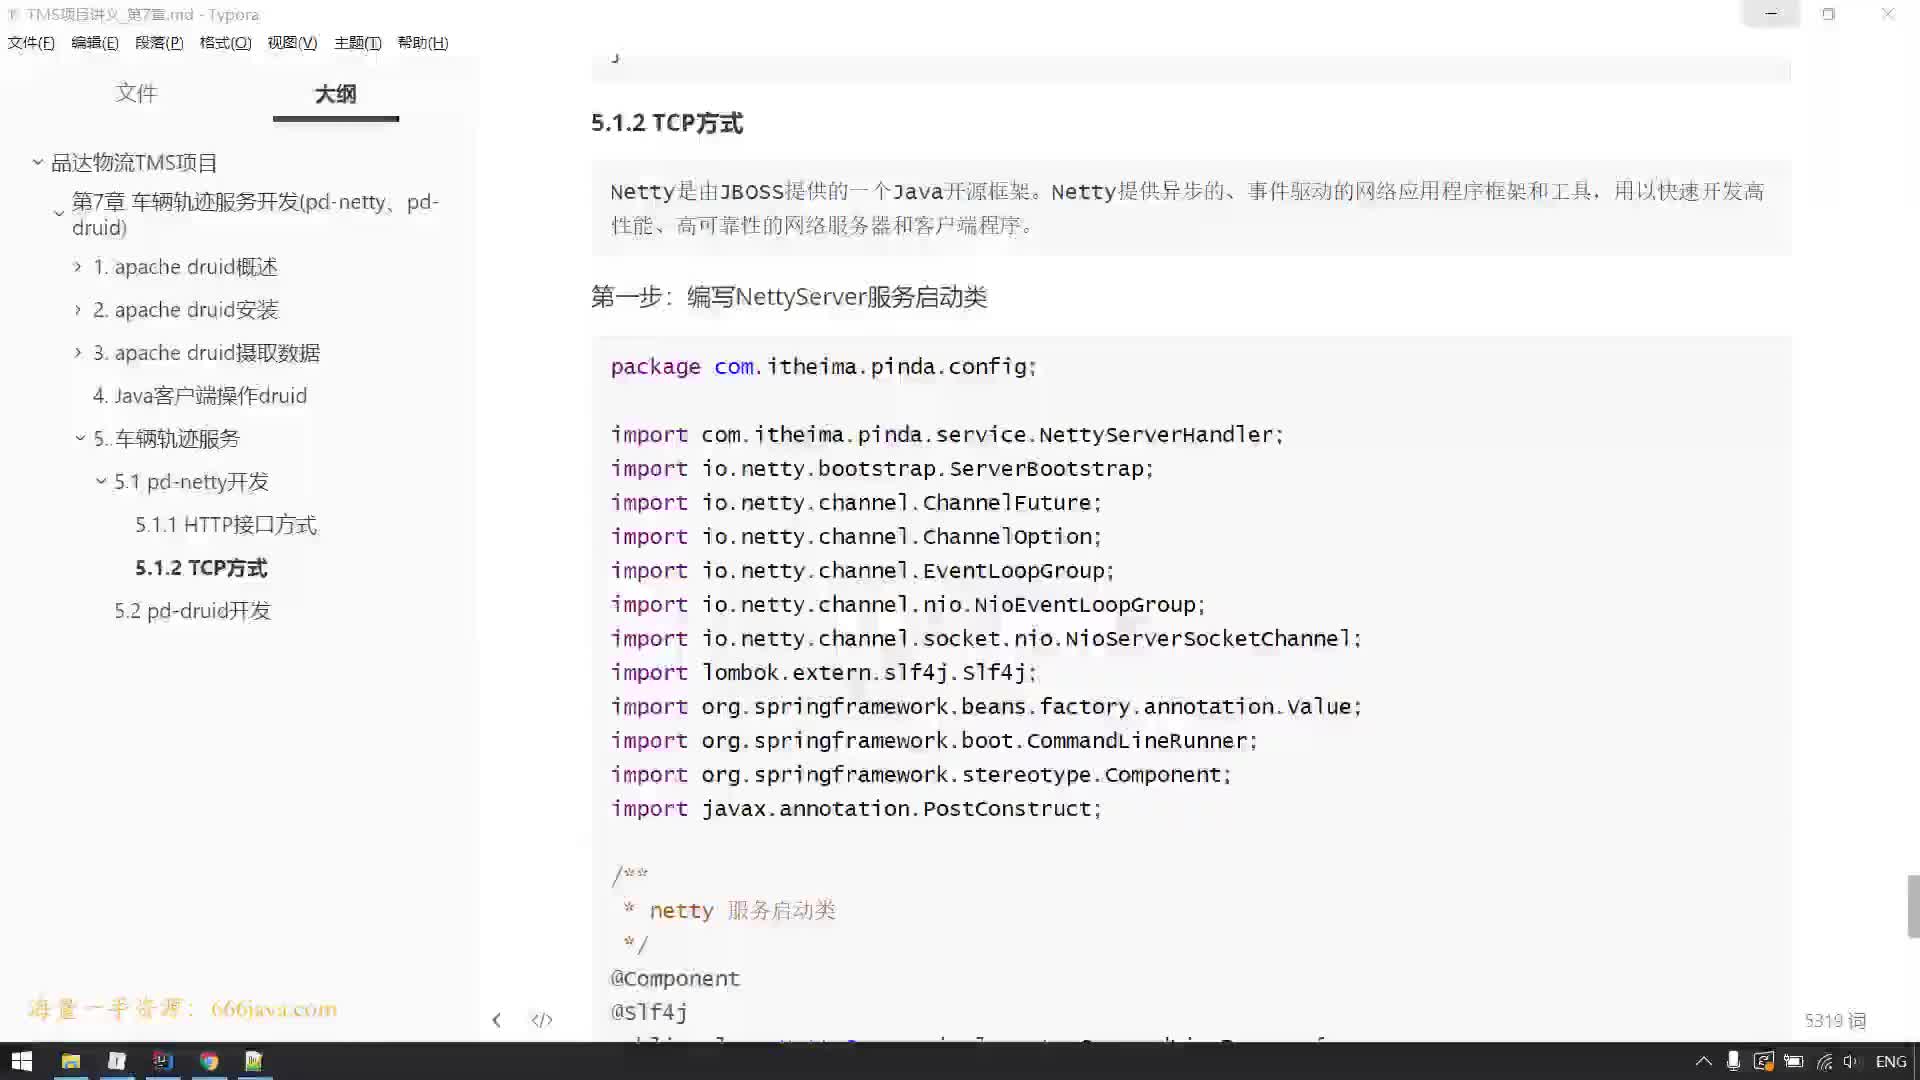Jump to 1. apache druid概述 heading
The image size is (1920, 1080).
coord(185,267)
